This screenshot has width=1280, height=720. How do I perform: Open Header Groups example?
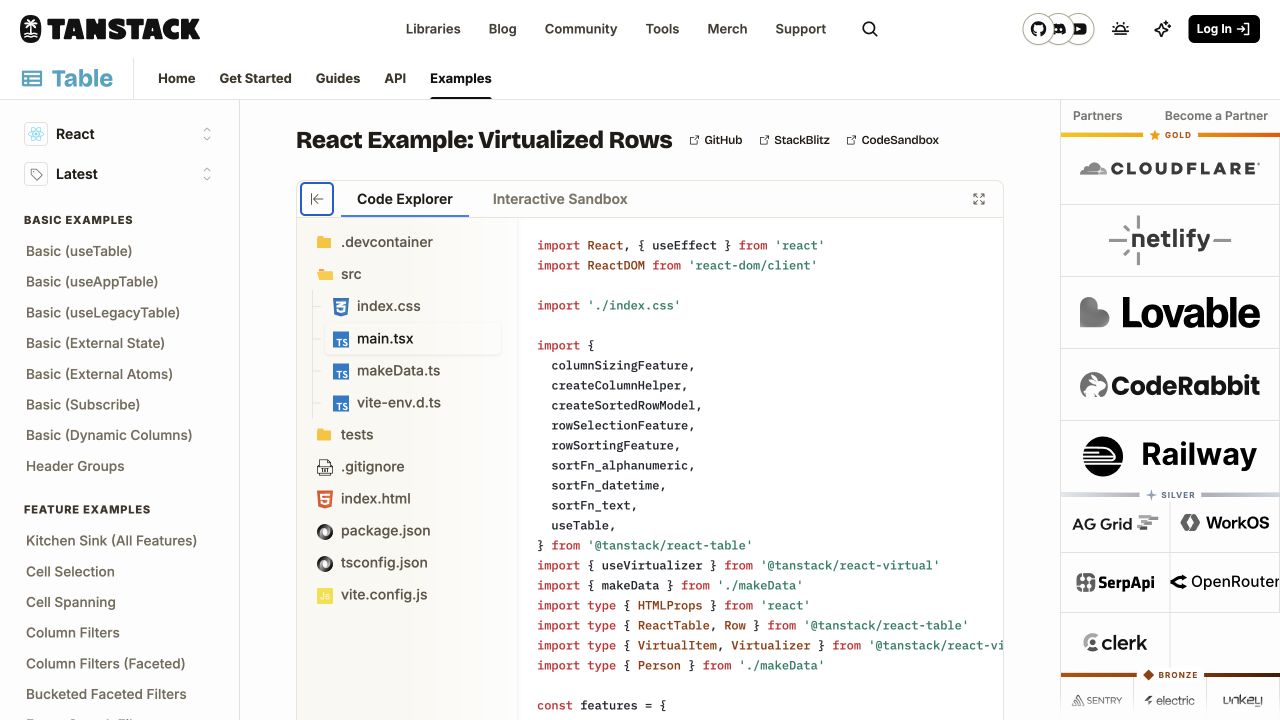coord(75,466)
